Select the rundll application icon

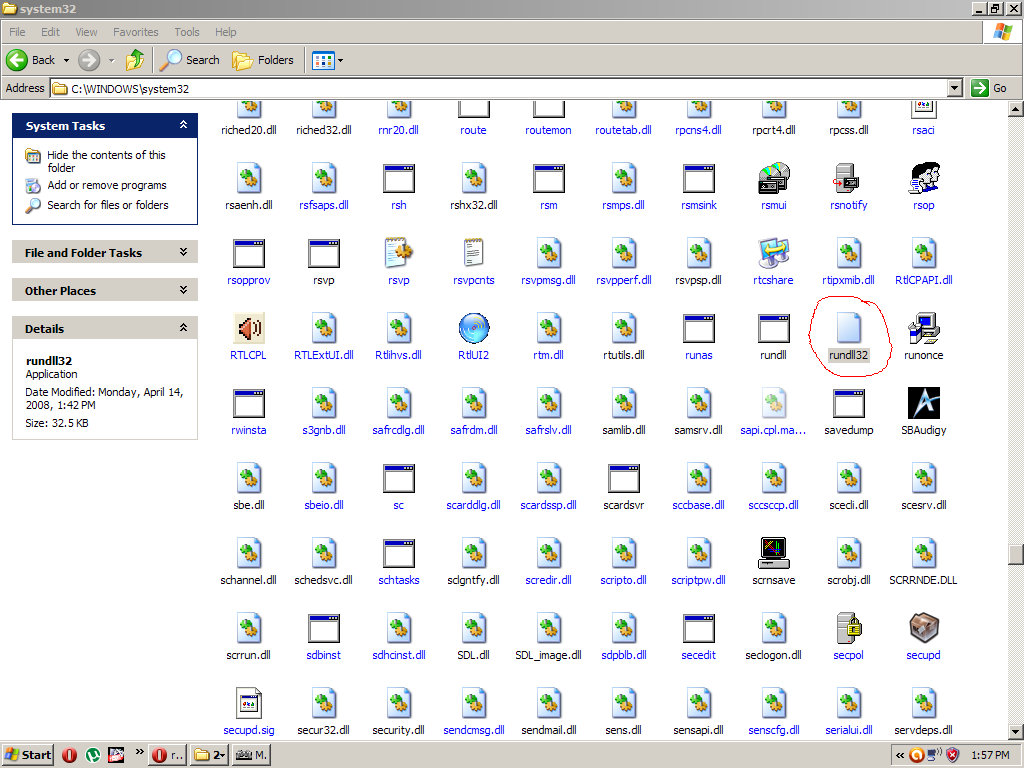tap(773, 328)
